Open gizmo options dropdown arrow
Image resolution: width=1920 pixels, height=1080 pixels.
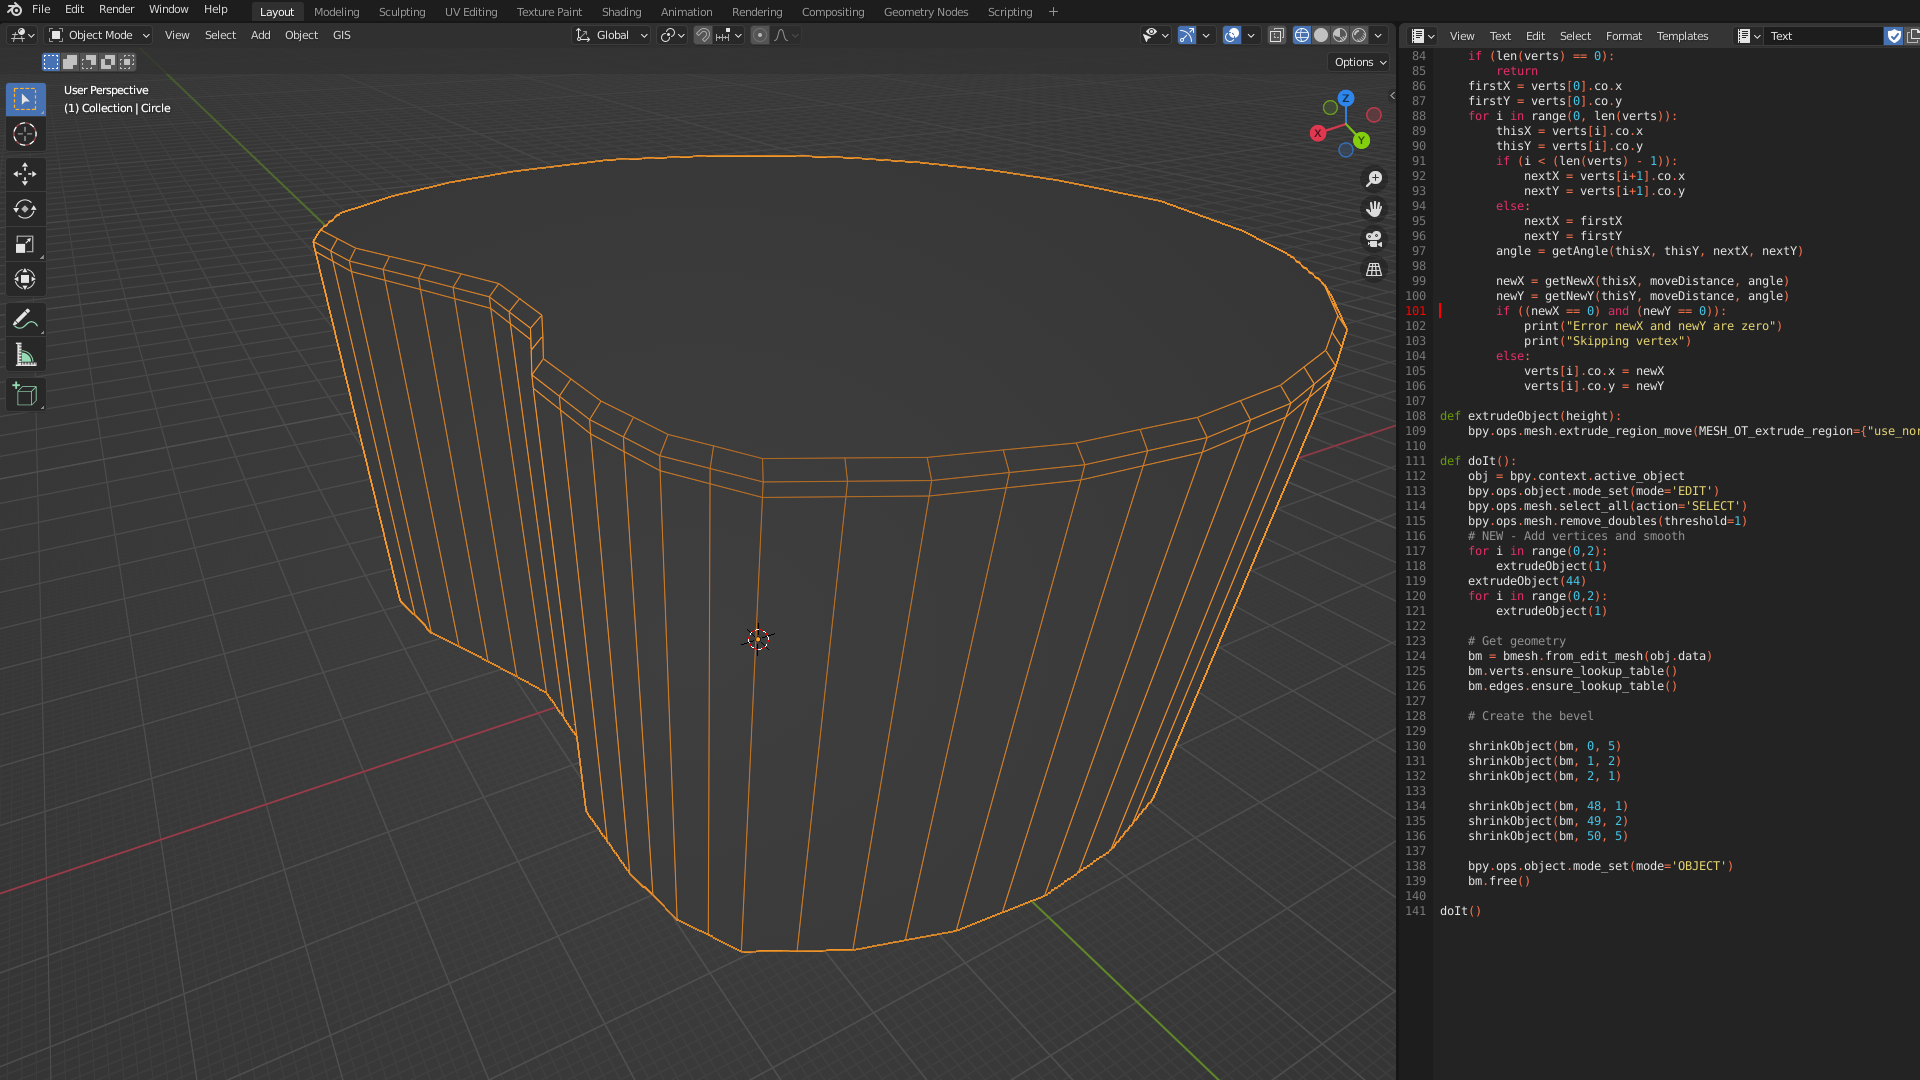pos(1206,35)
